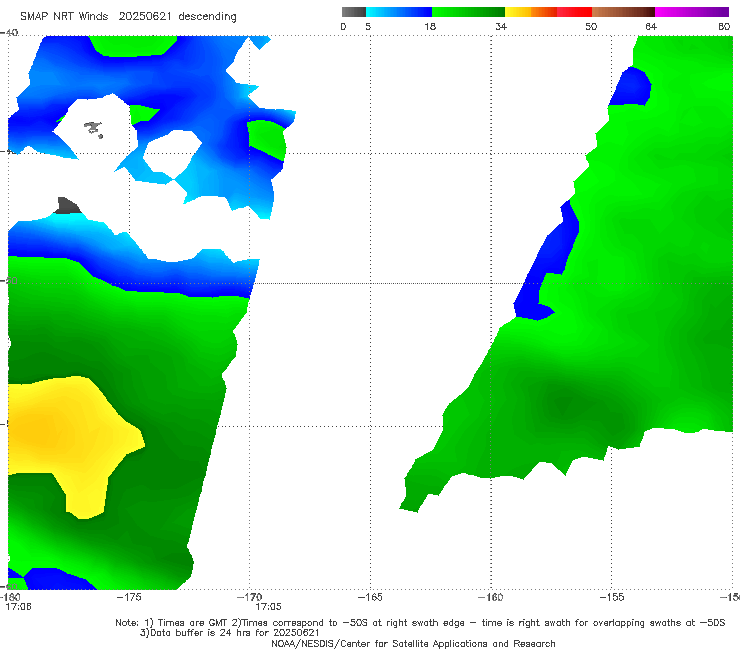Click the "NOAA/NESDIS/Center for Satellite Applications and Research" credit
The image size is (740, 650).
pos(413,644)
